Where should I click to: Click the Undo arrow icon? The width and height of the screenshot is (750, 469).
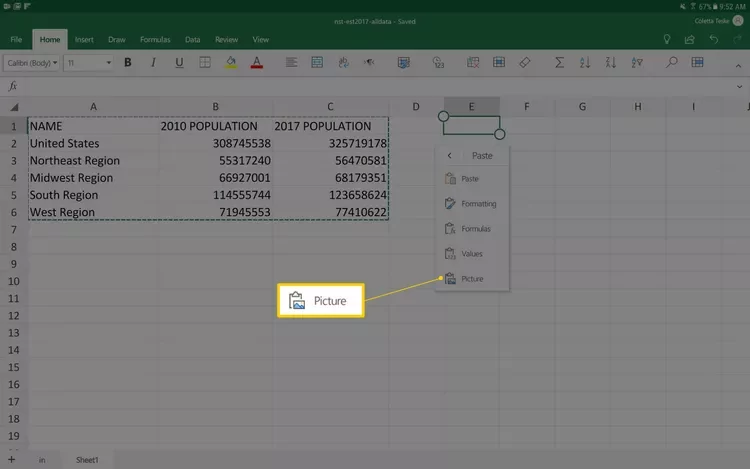pos(713,39)
